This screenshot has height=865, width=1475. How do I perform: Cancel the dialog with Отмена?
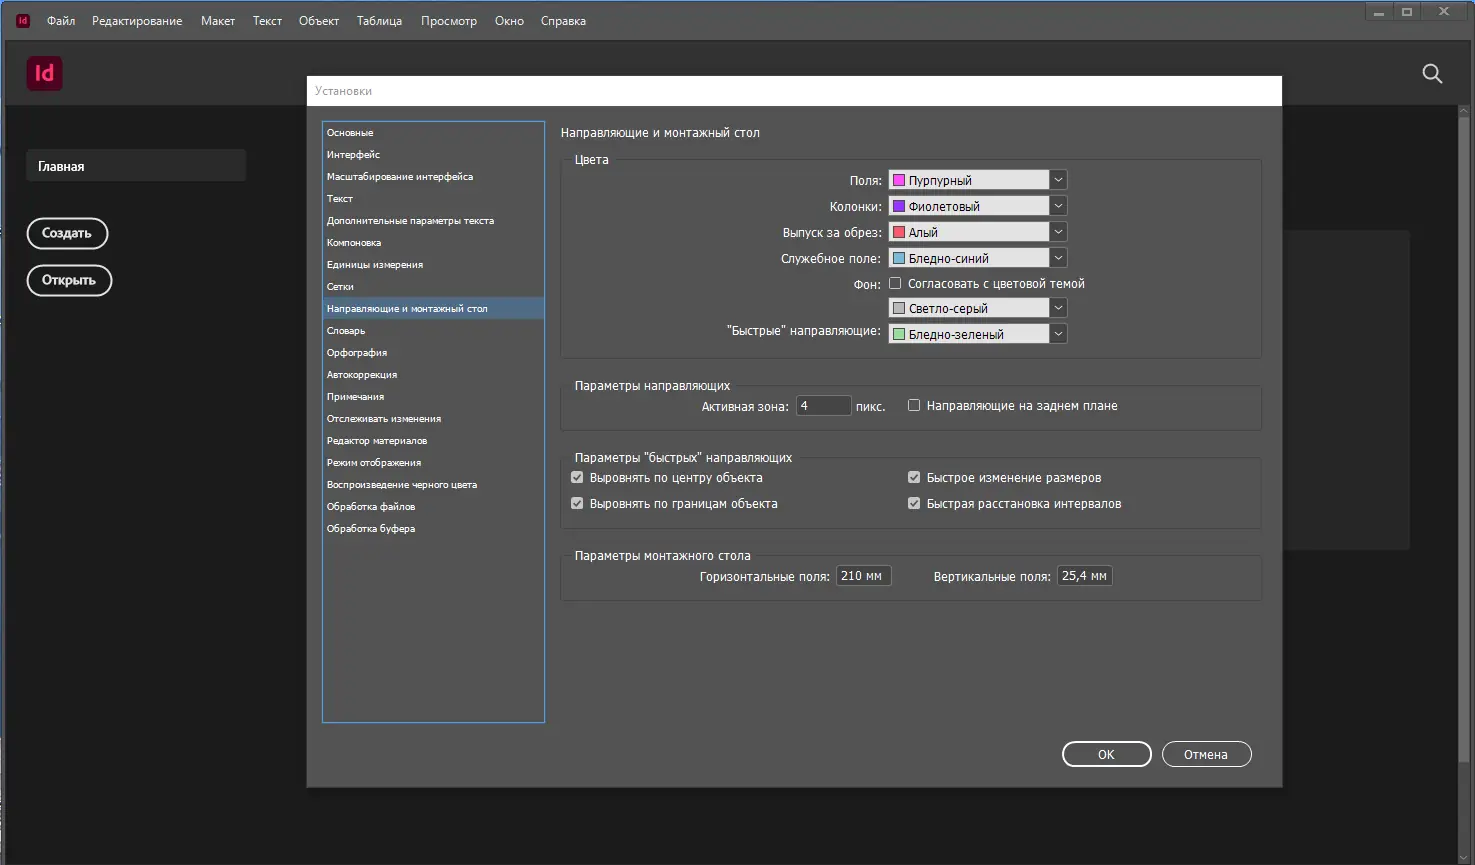[1206, 754]
